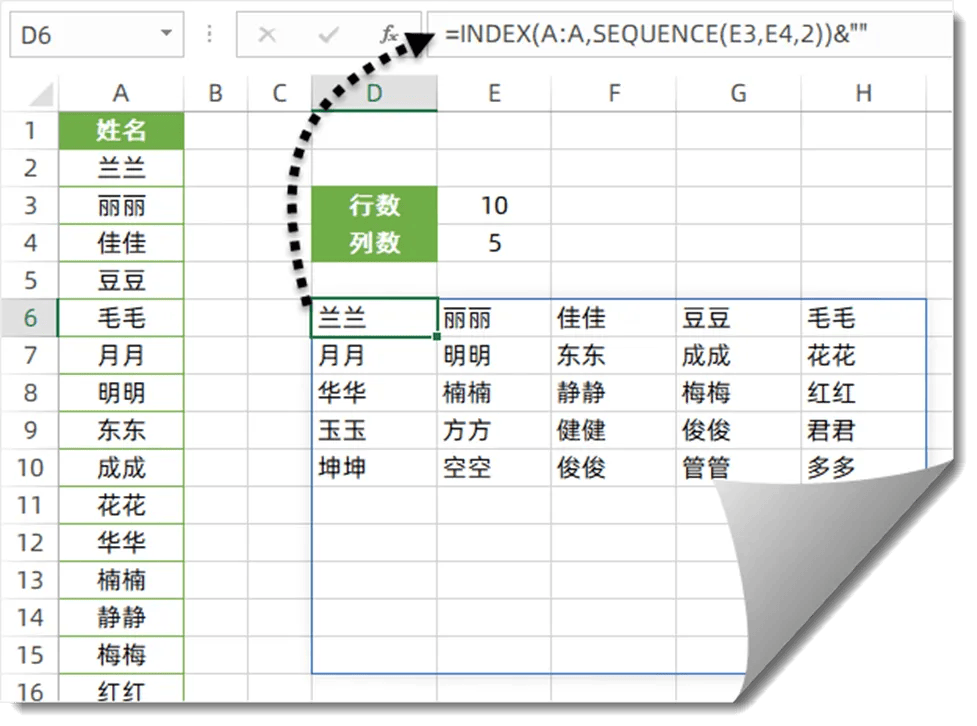Click cell E10 containing 空空
This screenshot has height=726, width=977.
coord(494,468)
